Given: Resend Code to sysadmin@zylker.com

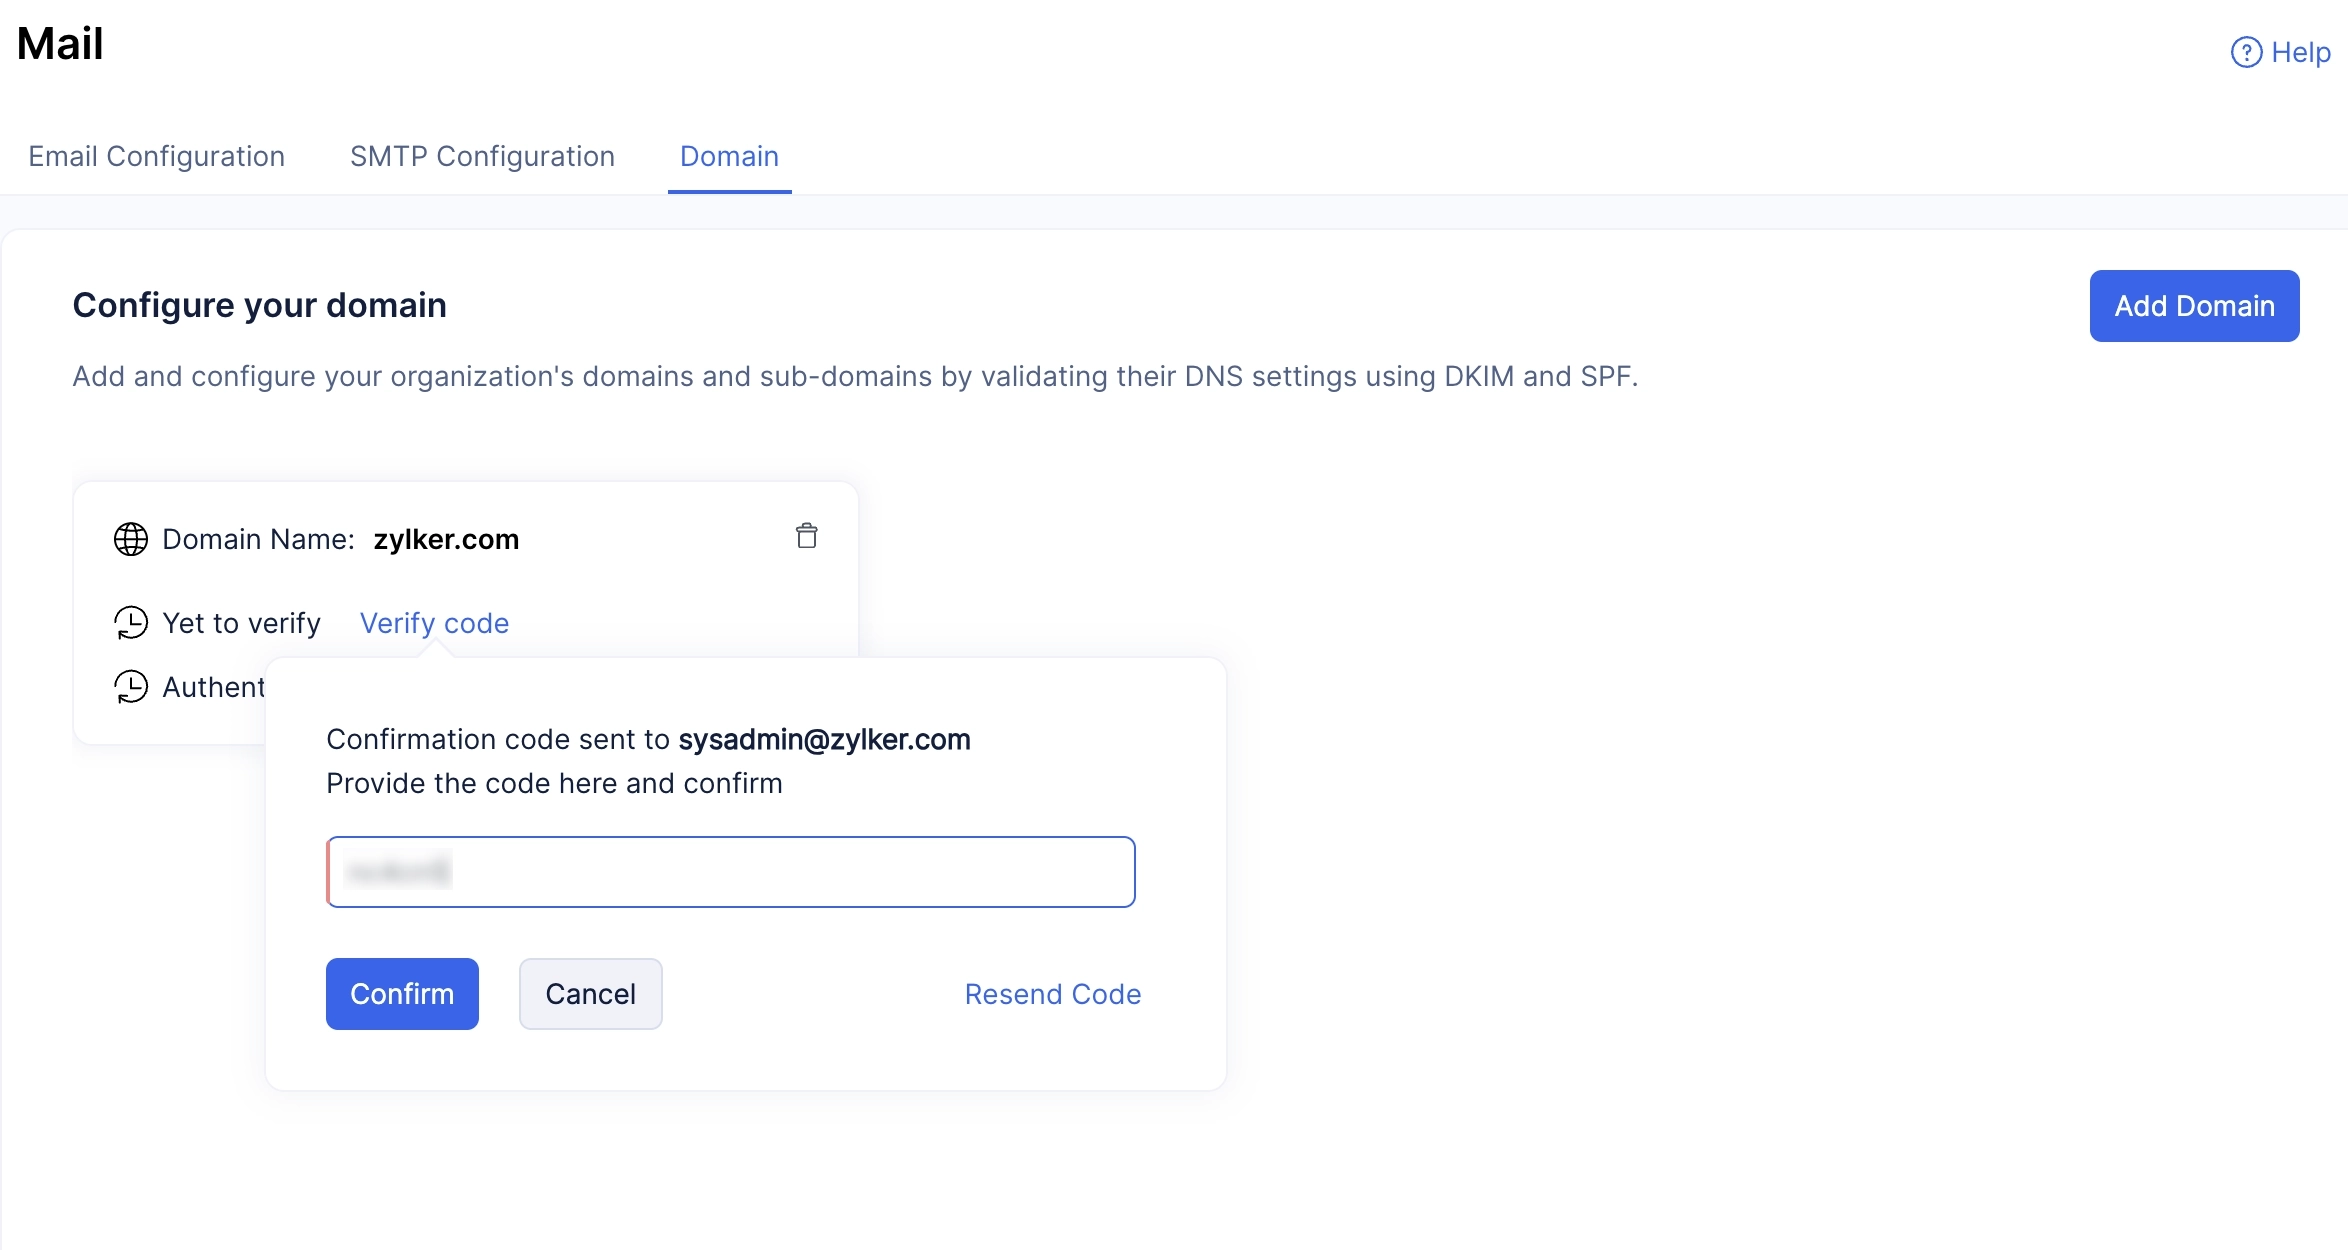Looking at the screenshot, I should pyautogui.click(x=1052, y=994).
